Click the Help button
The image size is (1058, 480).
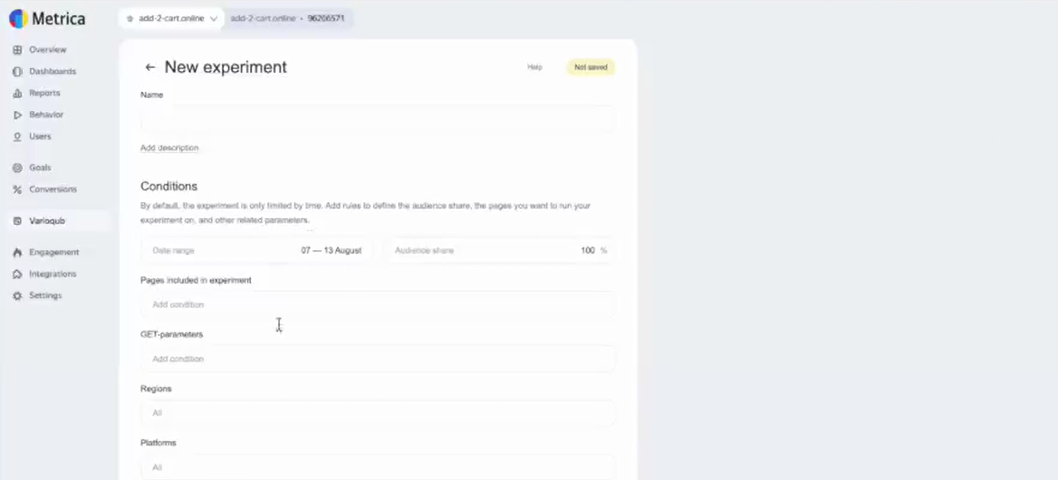pos(535,67)
